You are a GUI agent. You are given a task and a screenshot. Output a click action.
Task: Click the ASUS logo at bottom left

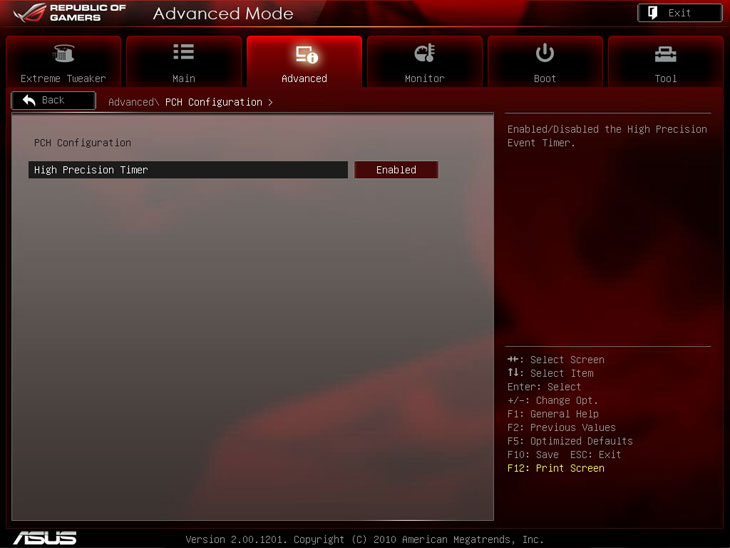44,537
